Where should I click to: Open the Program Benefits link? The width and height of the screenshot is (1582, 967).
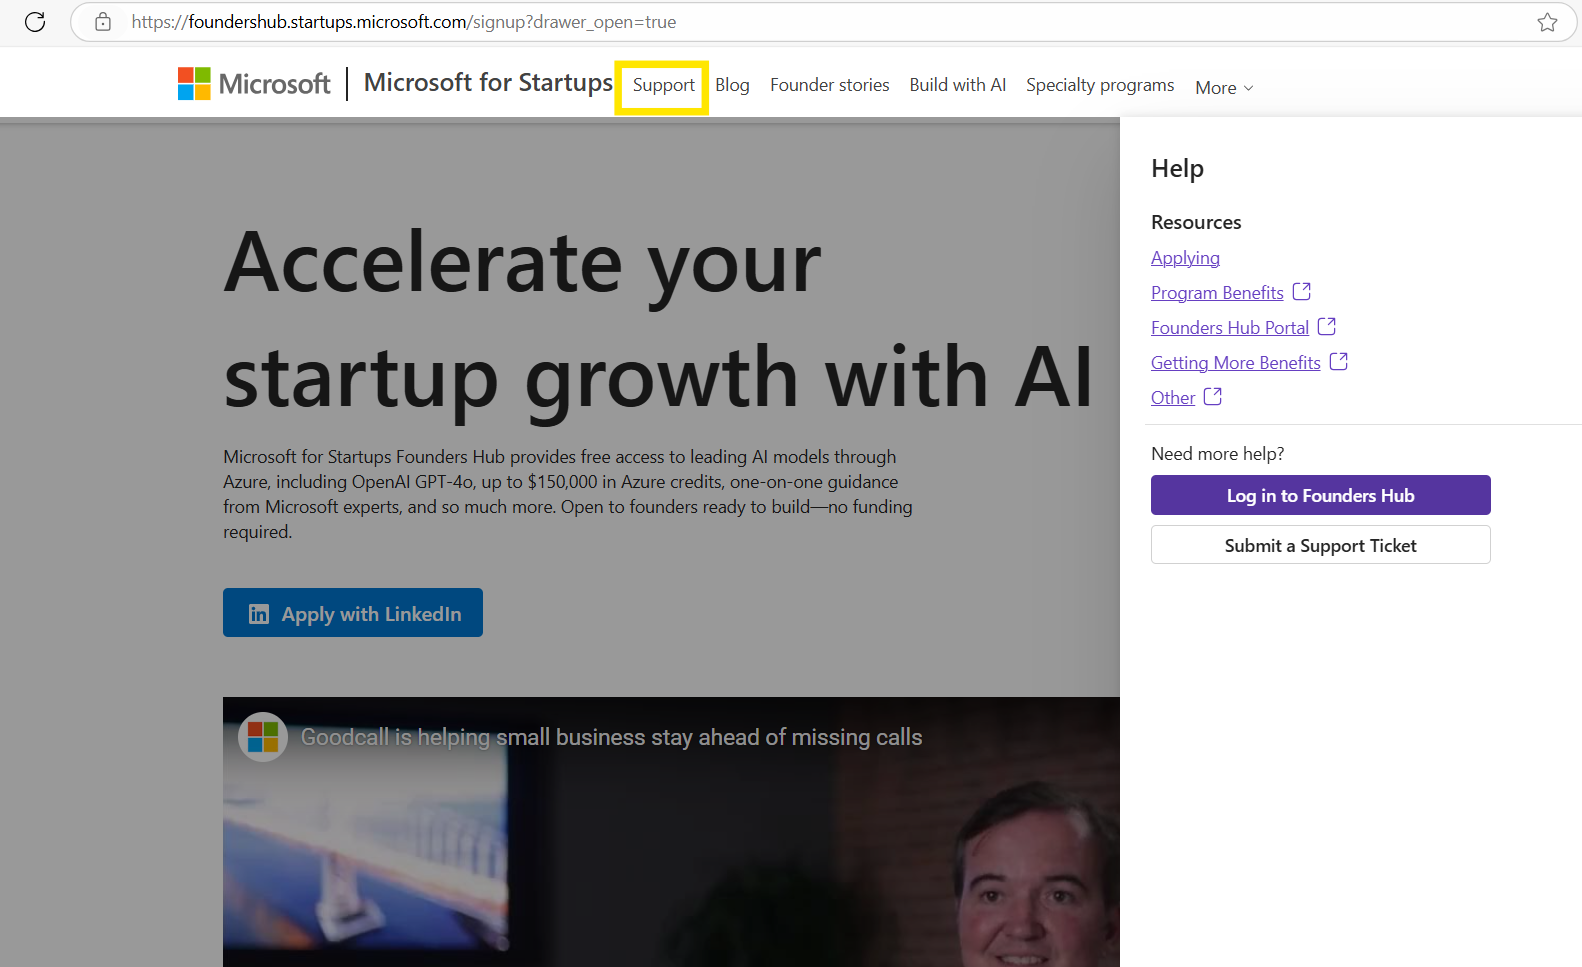[1217, 293]
